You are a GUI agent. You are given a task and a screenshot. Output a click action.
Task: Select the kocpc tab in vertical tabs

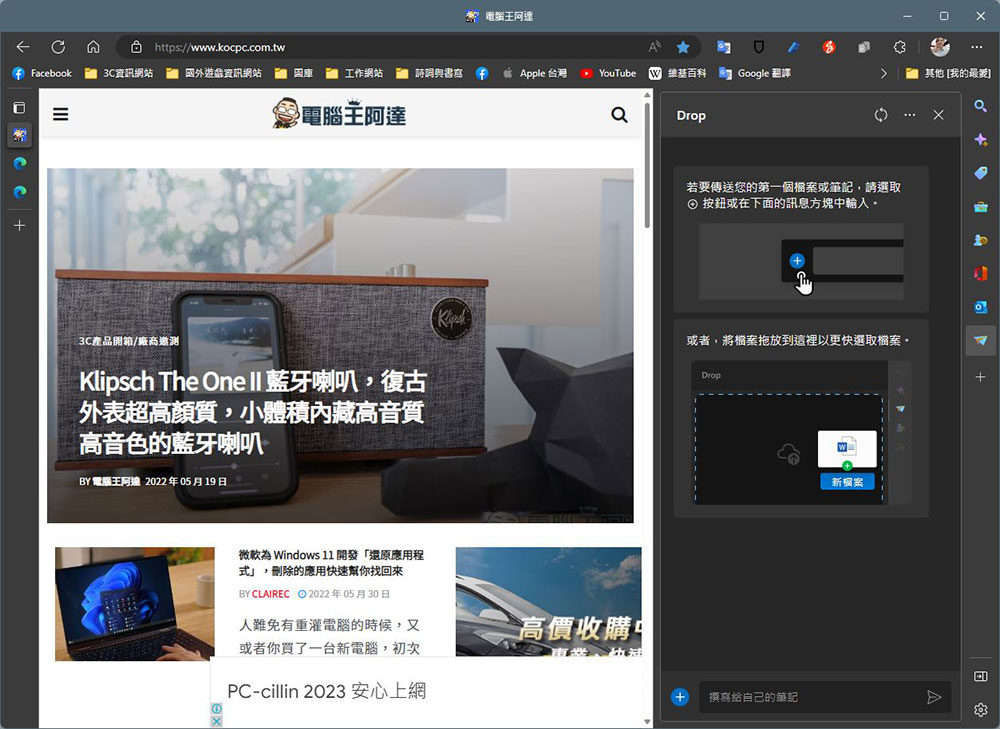click(19, 134)
